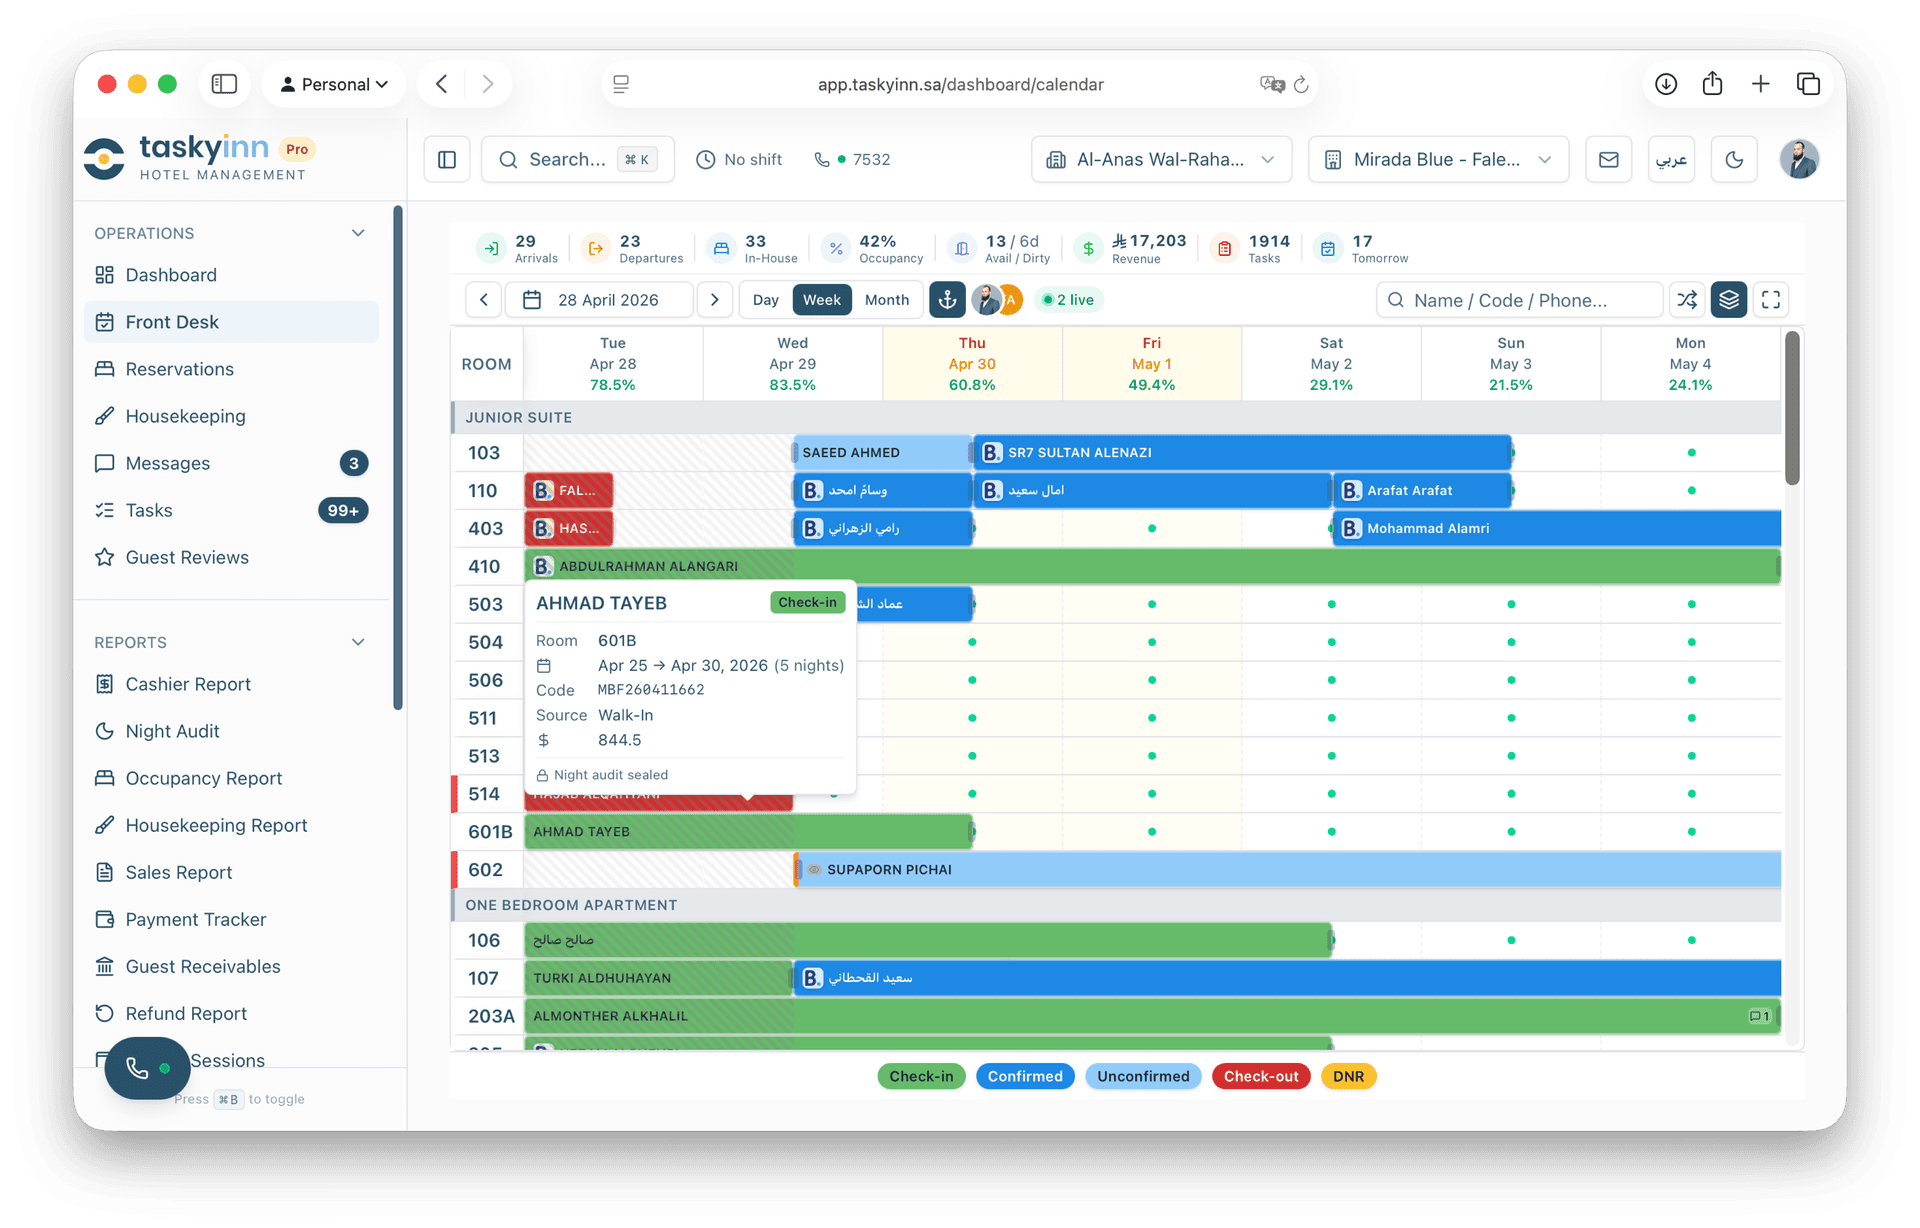This screenshot has height=1228, width=1920.
Task: Advance to next week arrow
Action: [714, 300]
